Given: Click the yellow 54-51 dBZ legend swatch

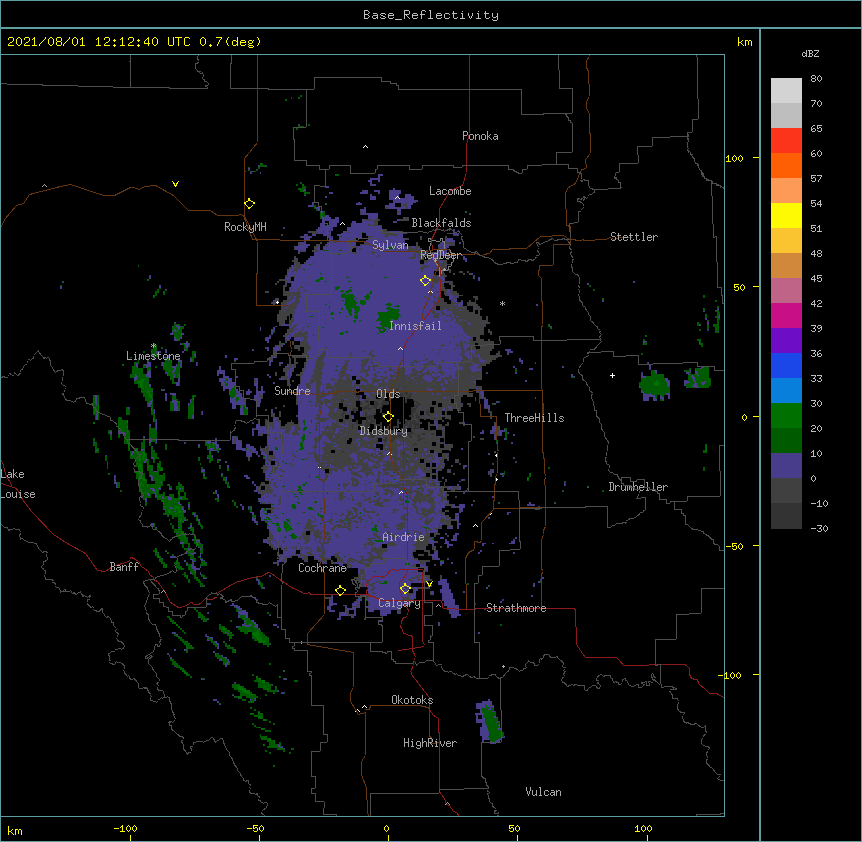Looking at the screenshot, I should (x=786, y=215).
